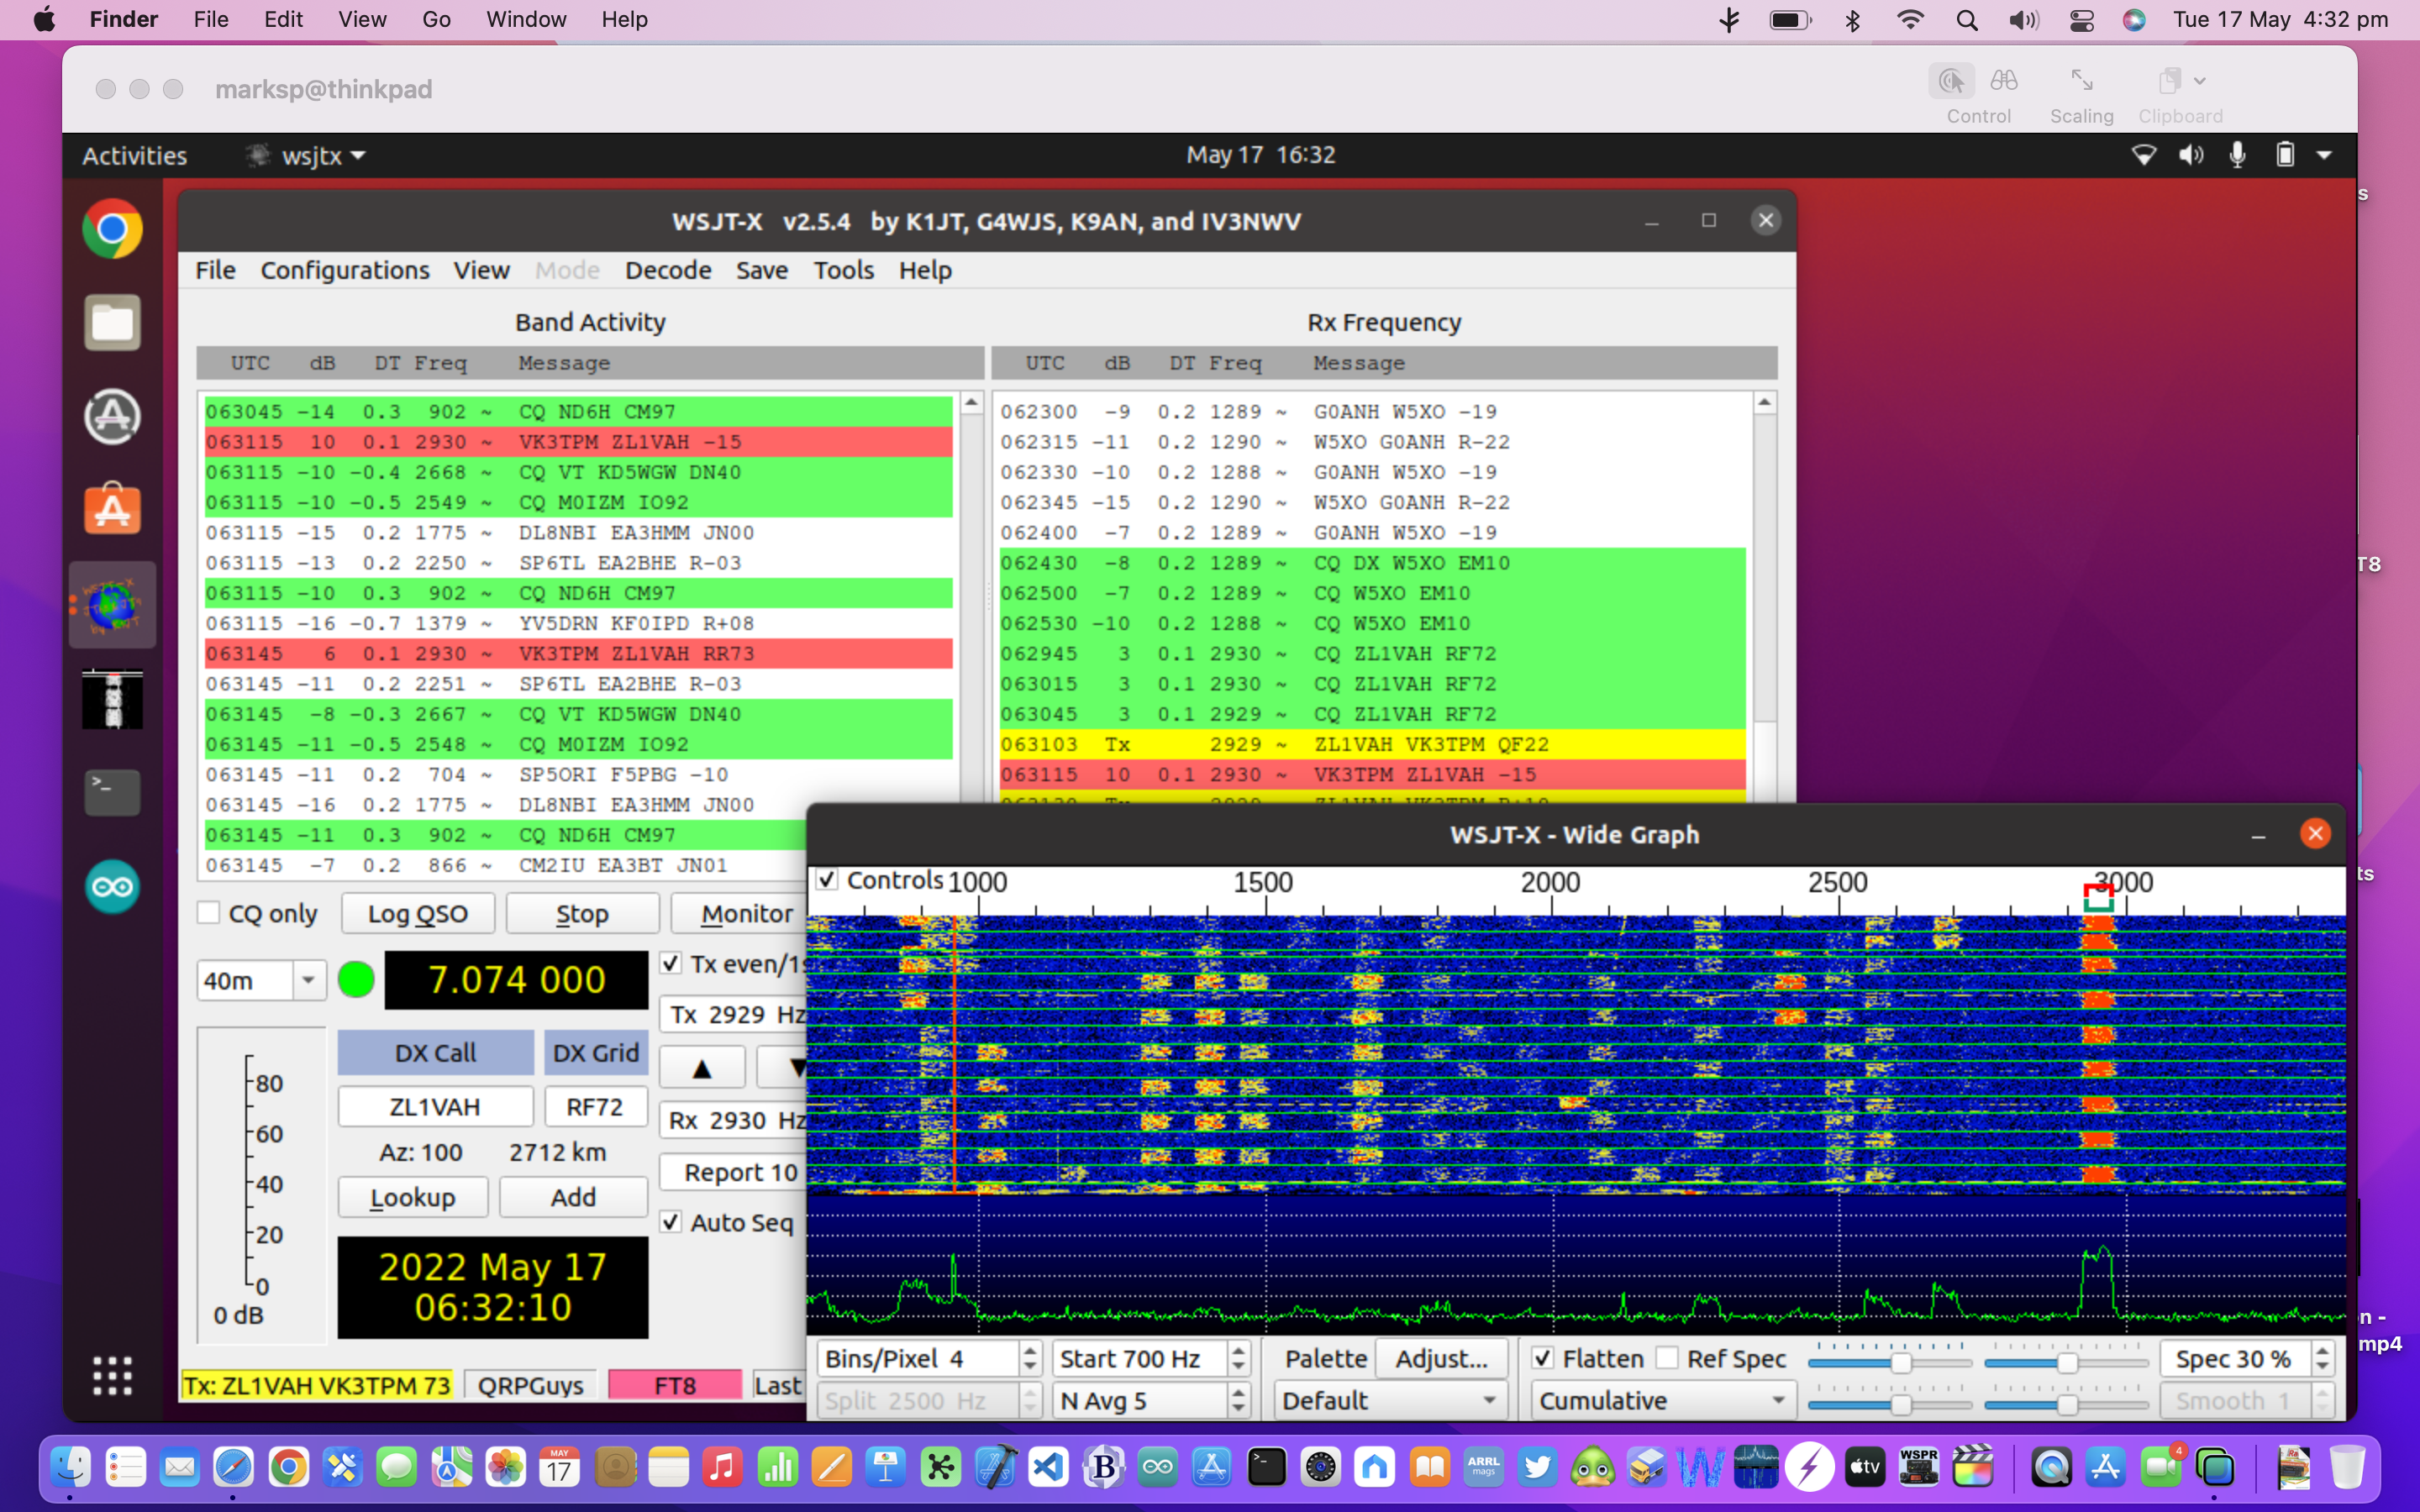Show Applications grid in the Ubuntu dock
This screenshot has height=1512, width=2420.
click(x=112, y=1375)
